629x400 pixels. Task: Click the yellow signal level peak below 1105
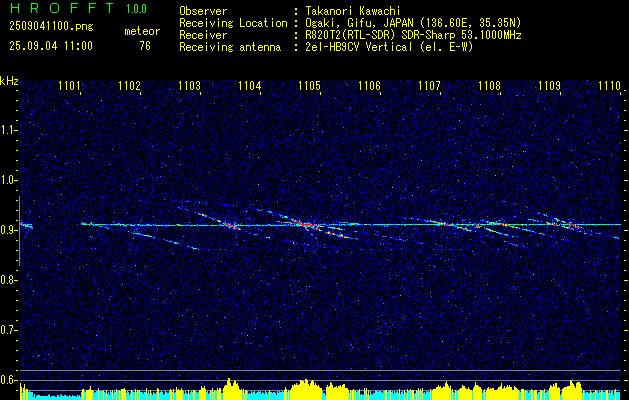306,389
